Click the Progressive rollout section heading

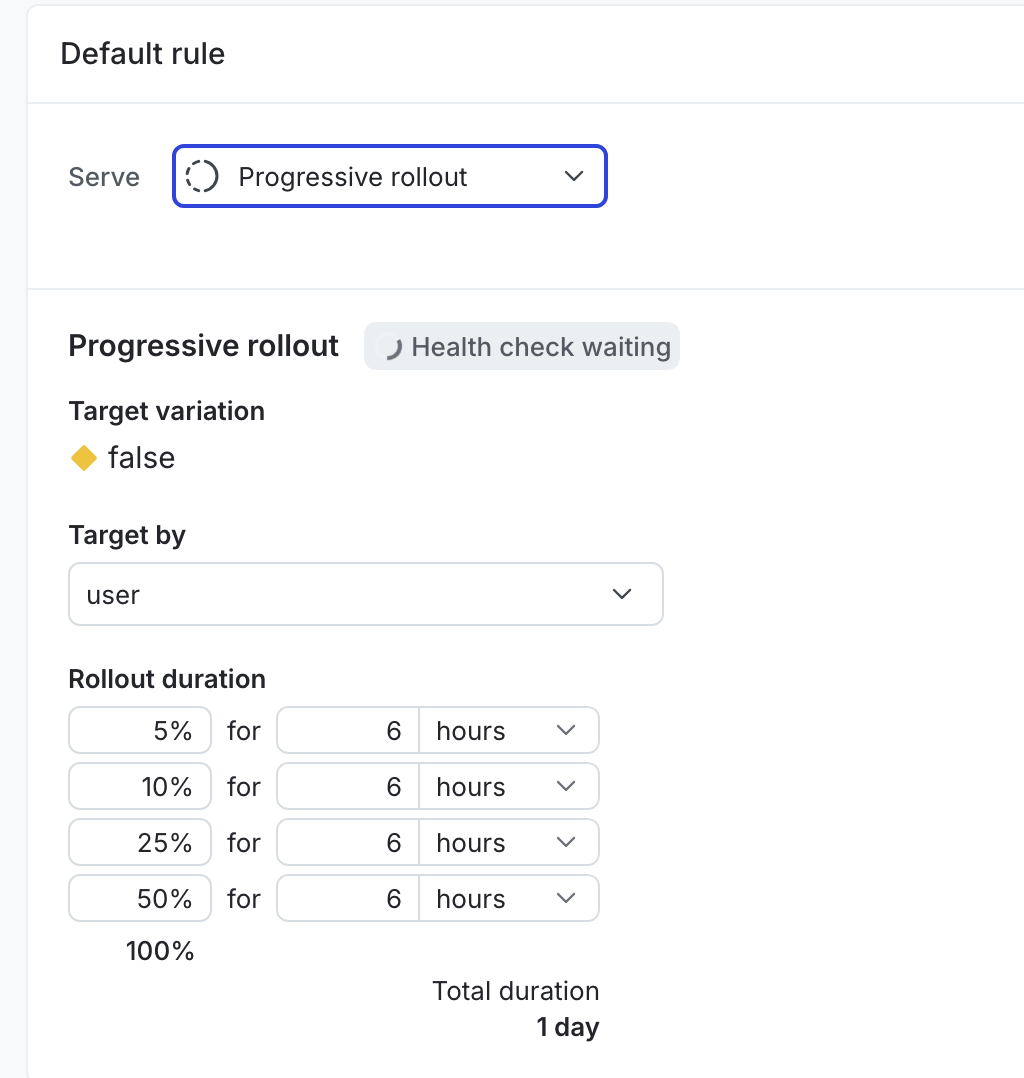tap(203, 345)
